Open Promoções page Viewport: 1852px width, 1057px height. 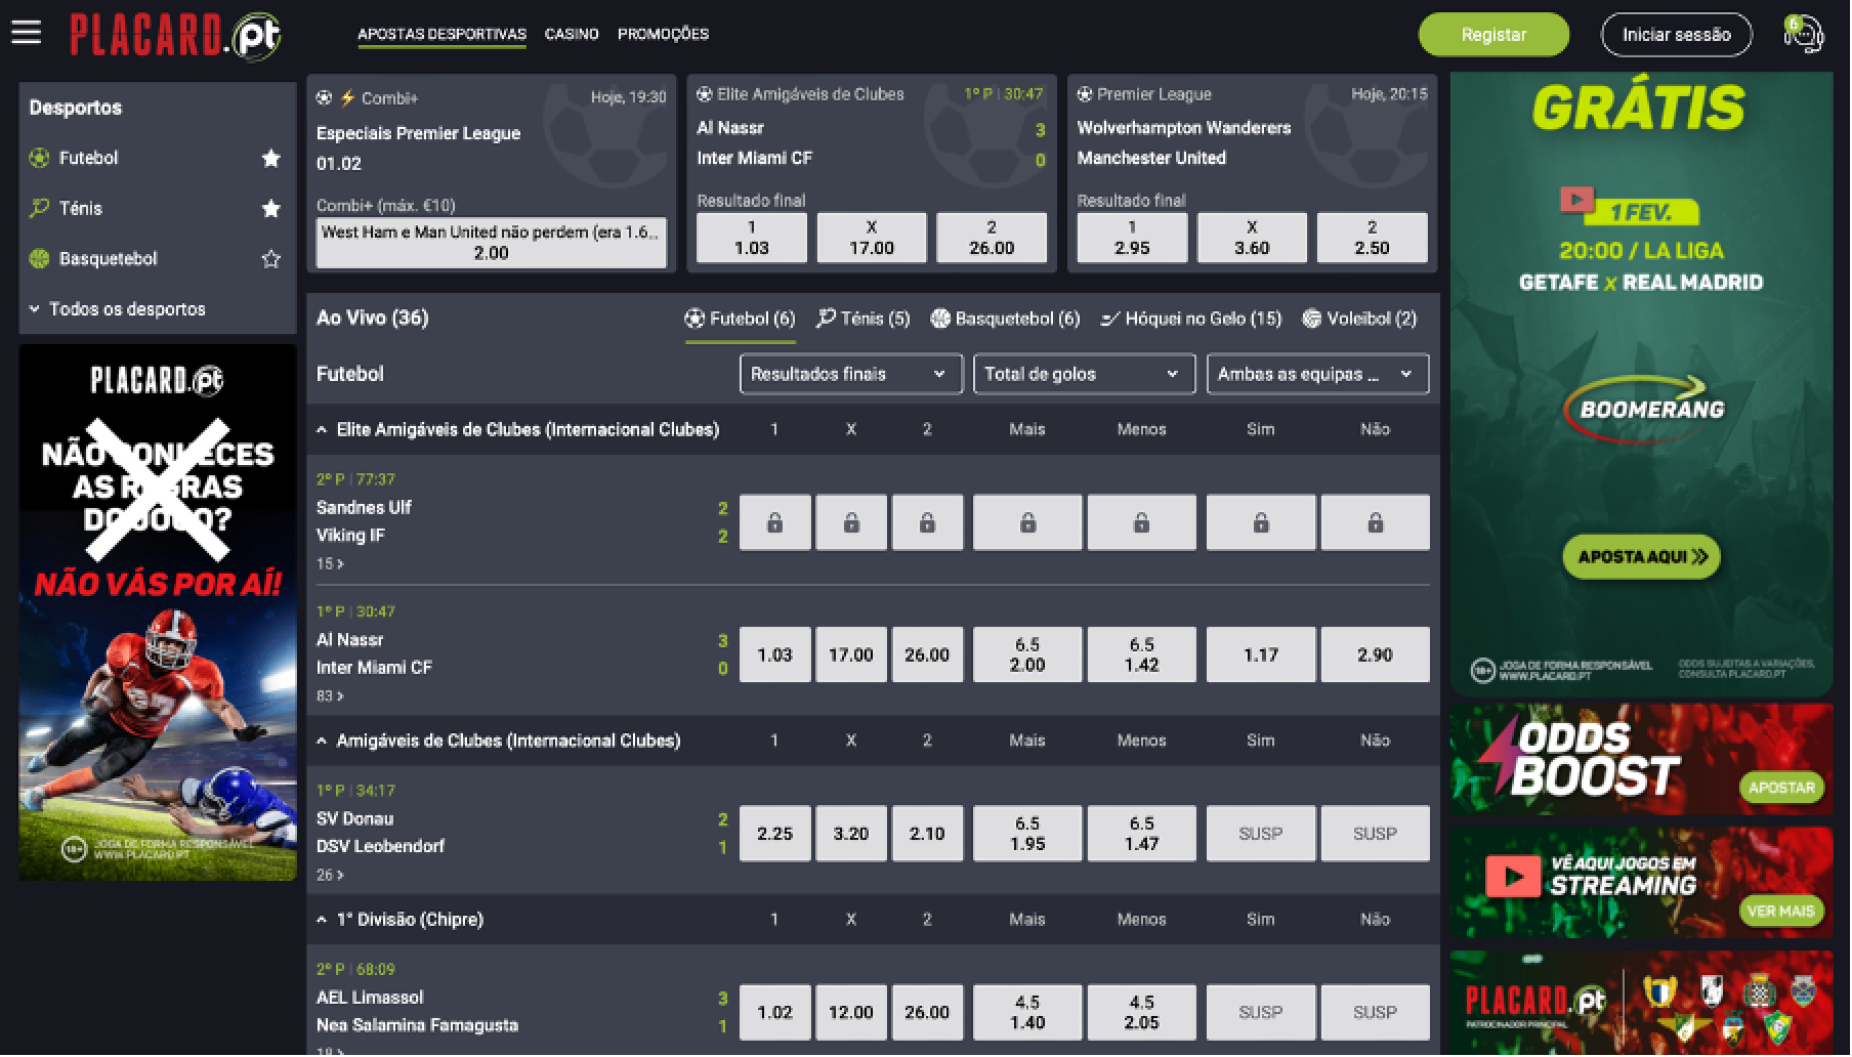664,34
